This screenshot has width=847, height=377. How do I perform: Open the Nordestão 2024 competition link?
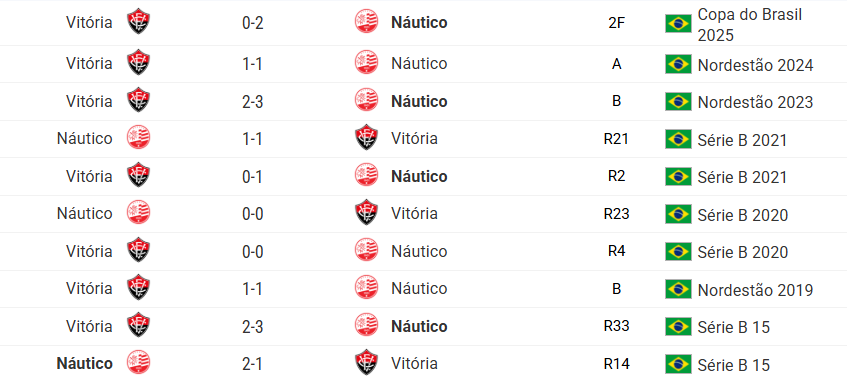755,65
